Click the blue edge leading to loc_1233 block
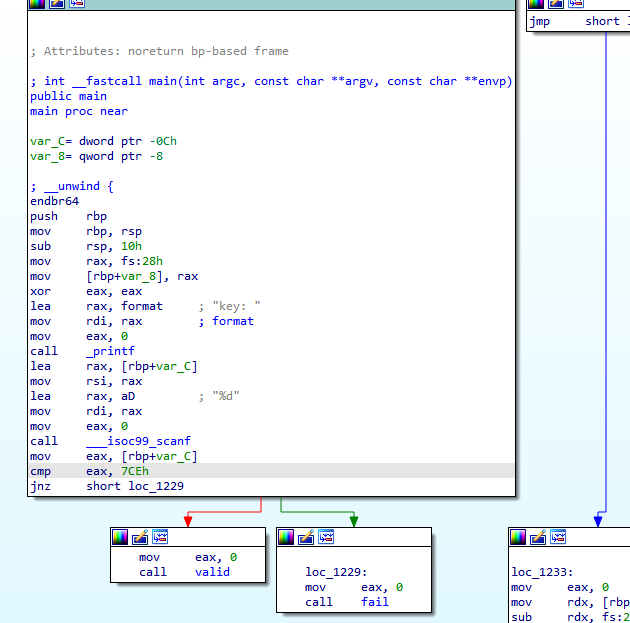This screenshot has height=623, width=630. pos(605,273)
